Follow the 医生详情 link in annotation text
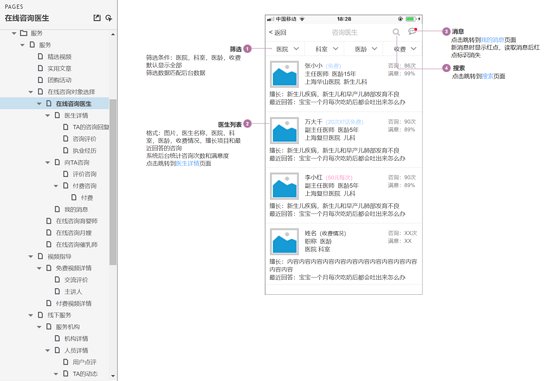 click(187, 164)
